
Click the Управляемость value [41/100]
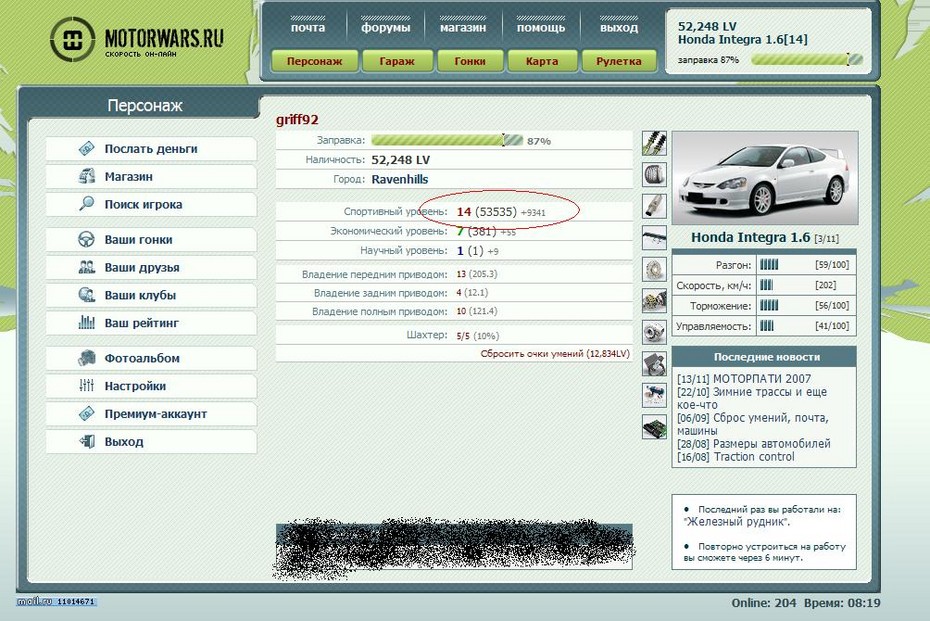point(832,326)
